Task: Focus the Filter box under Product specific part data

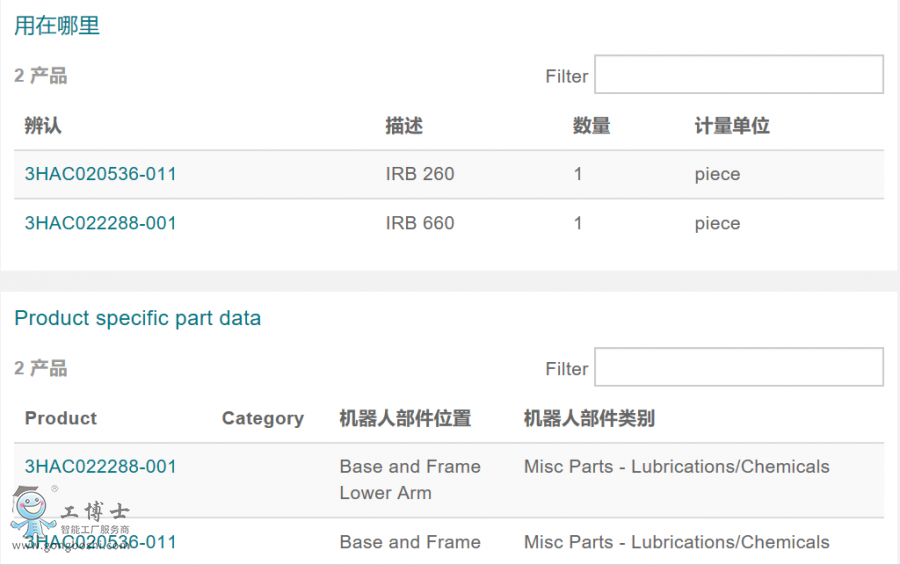Action: click(x=738, y=367)
